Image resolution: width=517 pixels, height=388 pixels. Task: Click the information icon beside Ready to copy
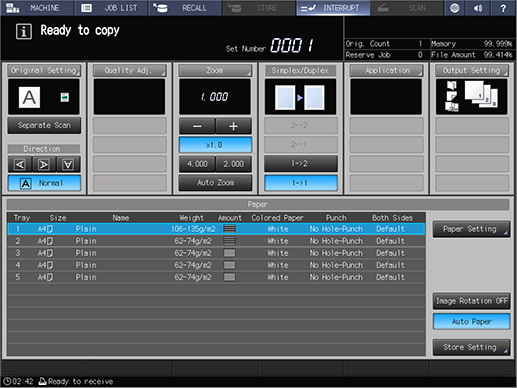pos(24,32)
